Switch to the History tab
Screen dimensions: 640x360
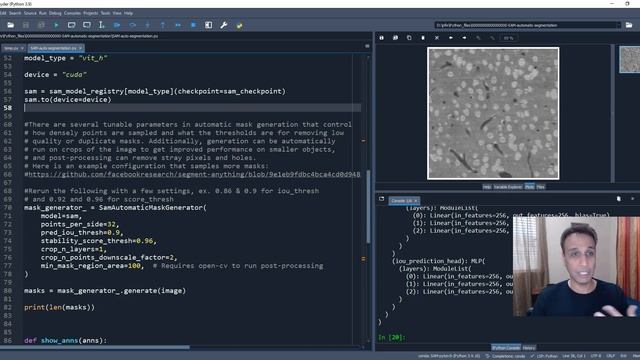tap(529, 348)
